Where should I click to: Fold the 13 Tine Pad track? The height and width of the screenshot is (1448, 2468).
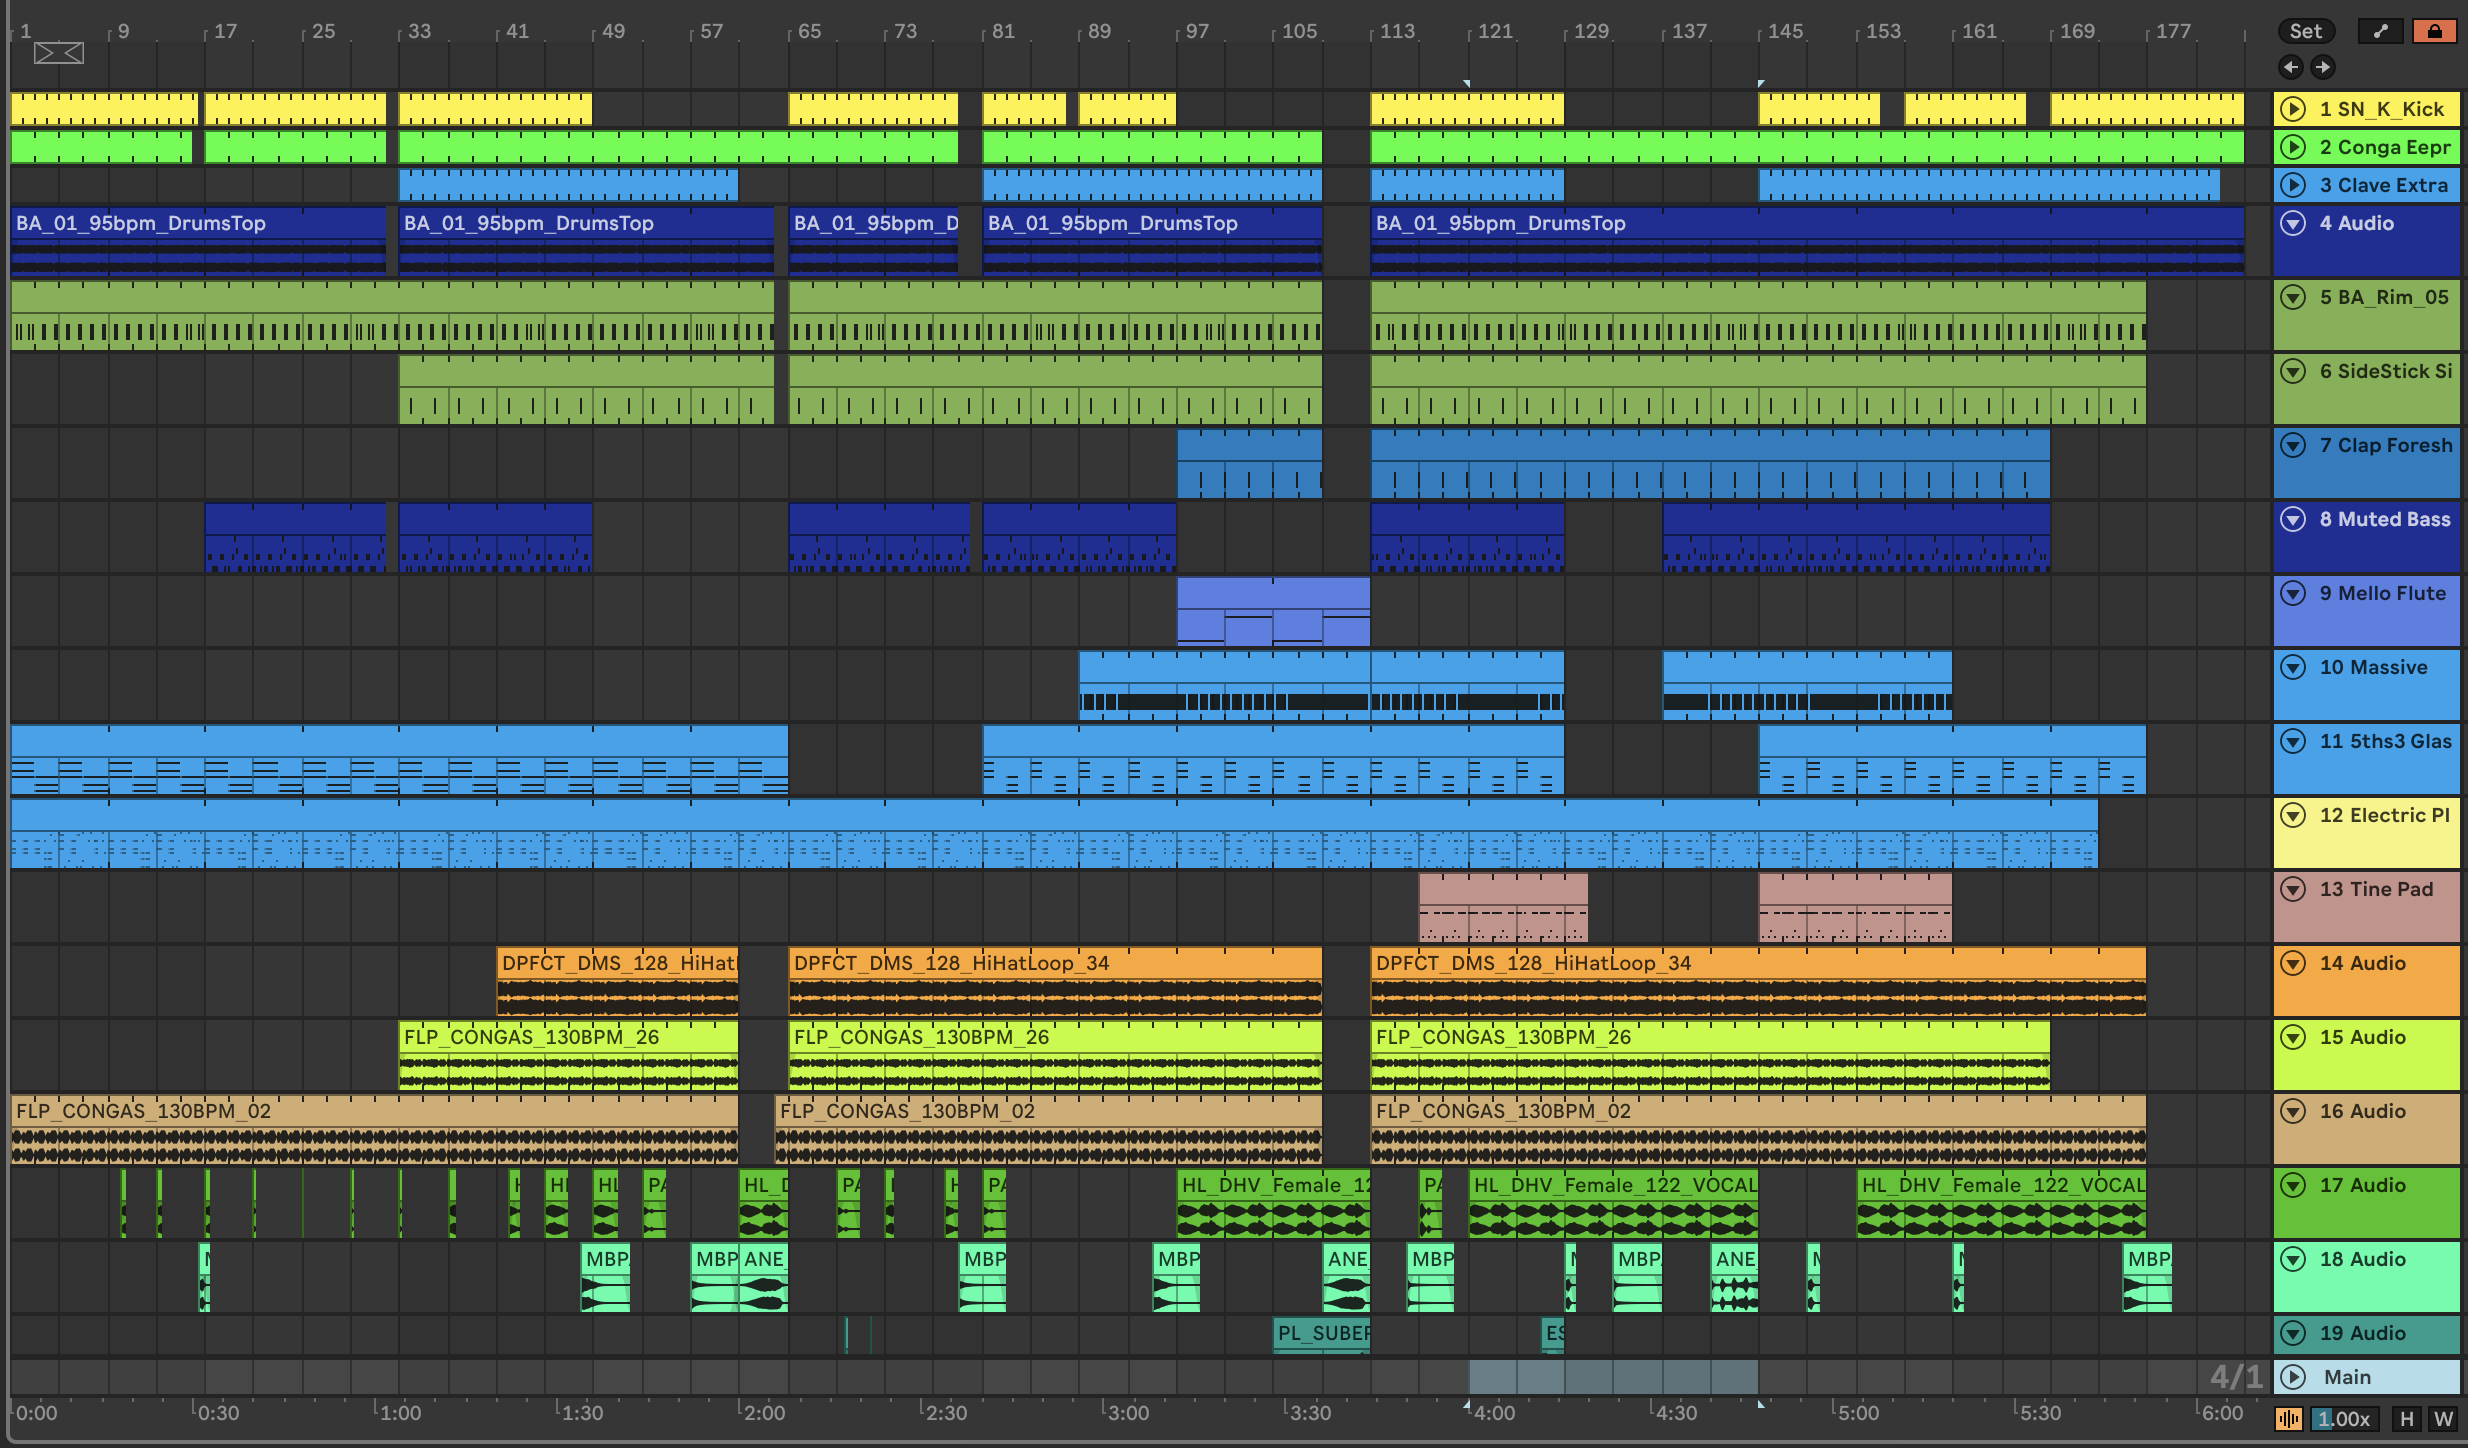(x=2293, y=889)
